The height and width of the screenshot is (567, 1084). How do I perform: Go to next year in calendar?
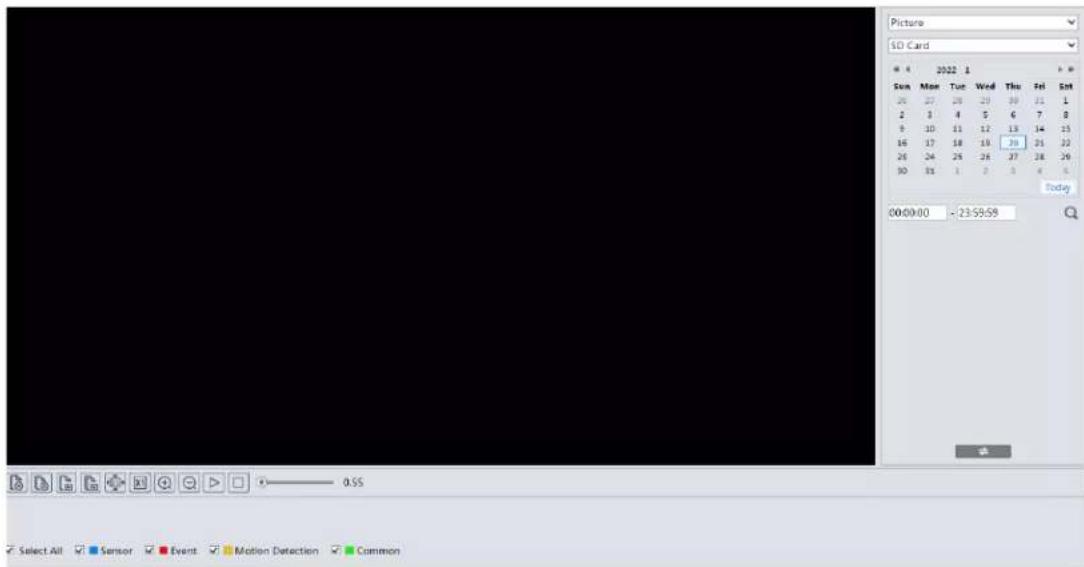(1071, 70)
